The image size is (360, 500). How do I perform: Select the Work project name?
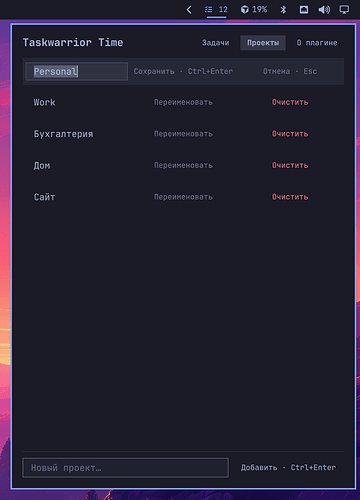45,102
